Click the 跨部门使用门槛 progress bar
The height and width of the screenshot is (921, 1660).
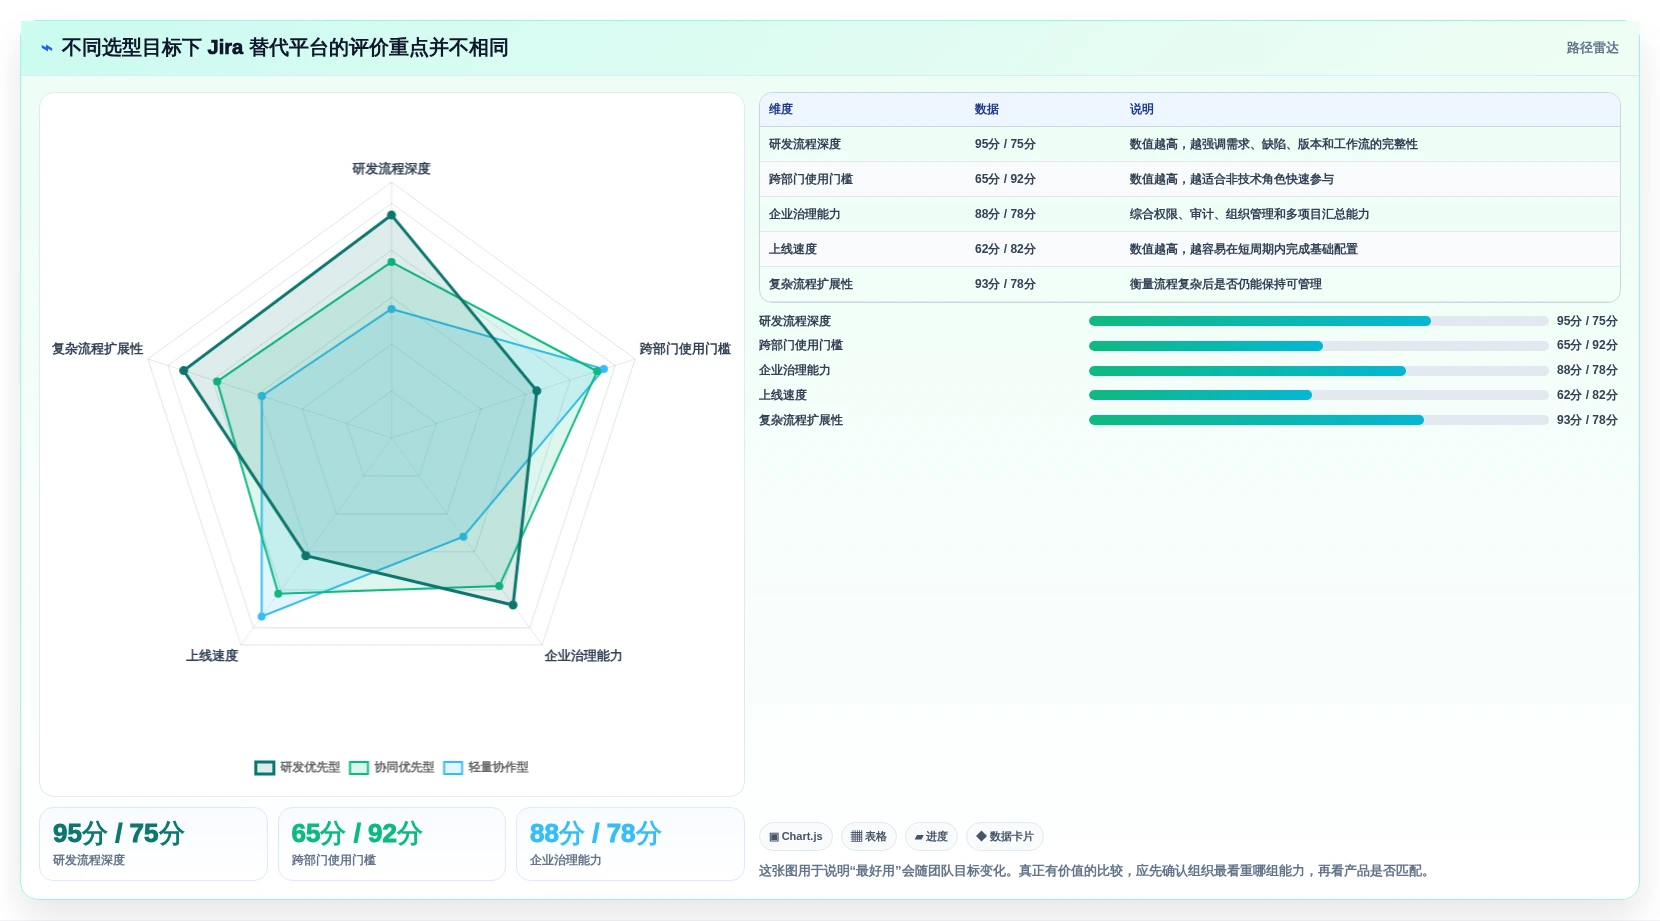pos(1318,346)
